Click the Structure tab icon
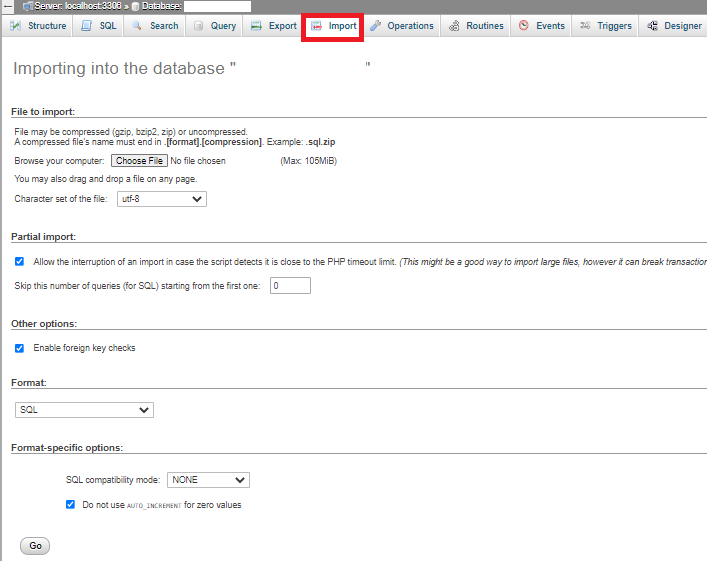The height and width of the screenshot is (561, 710). (x=17, y=26)
